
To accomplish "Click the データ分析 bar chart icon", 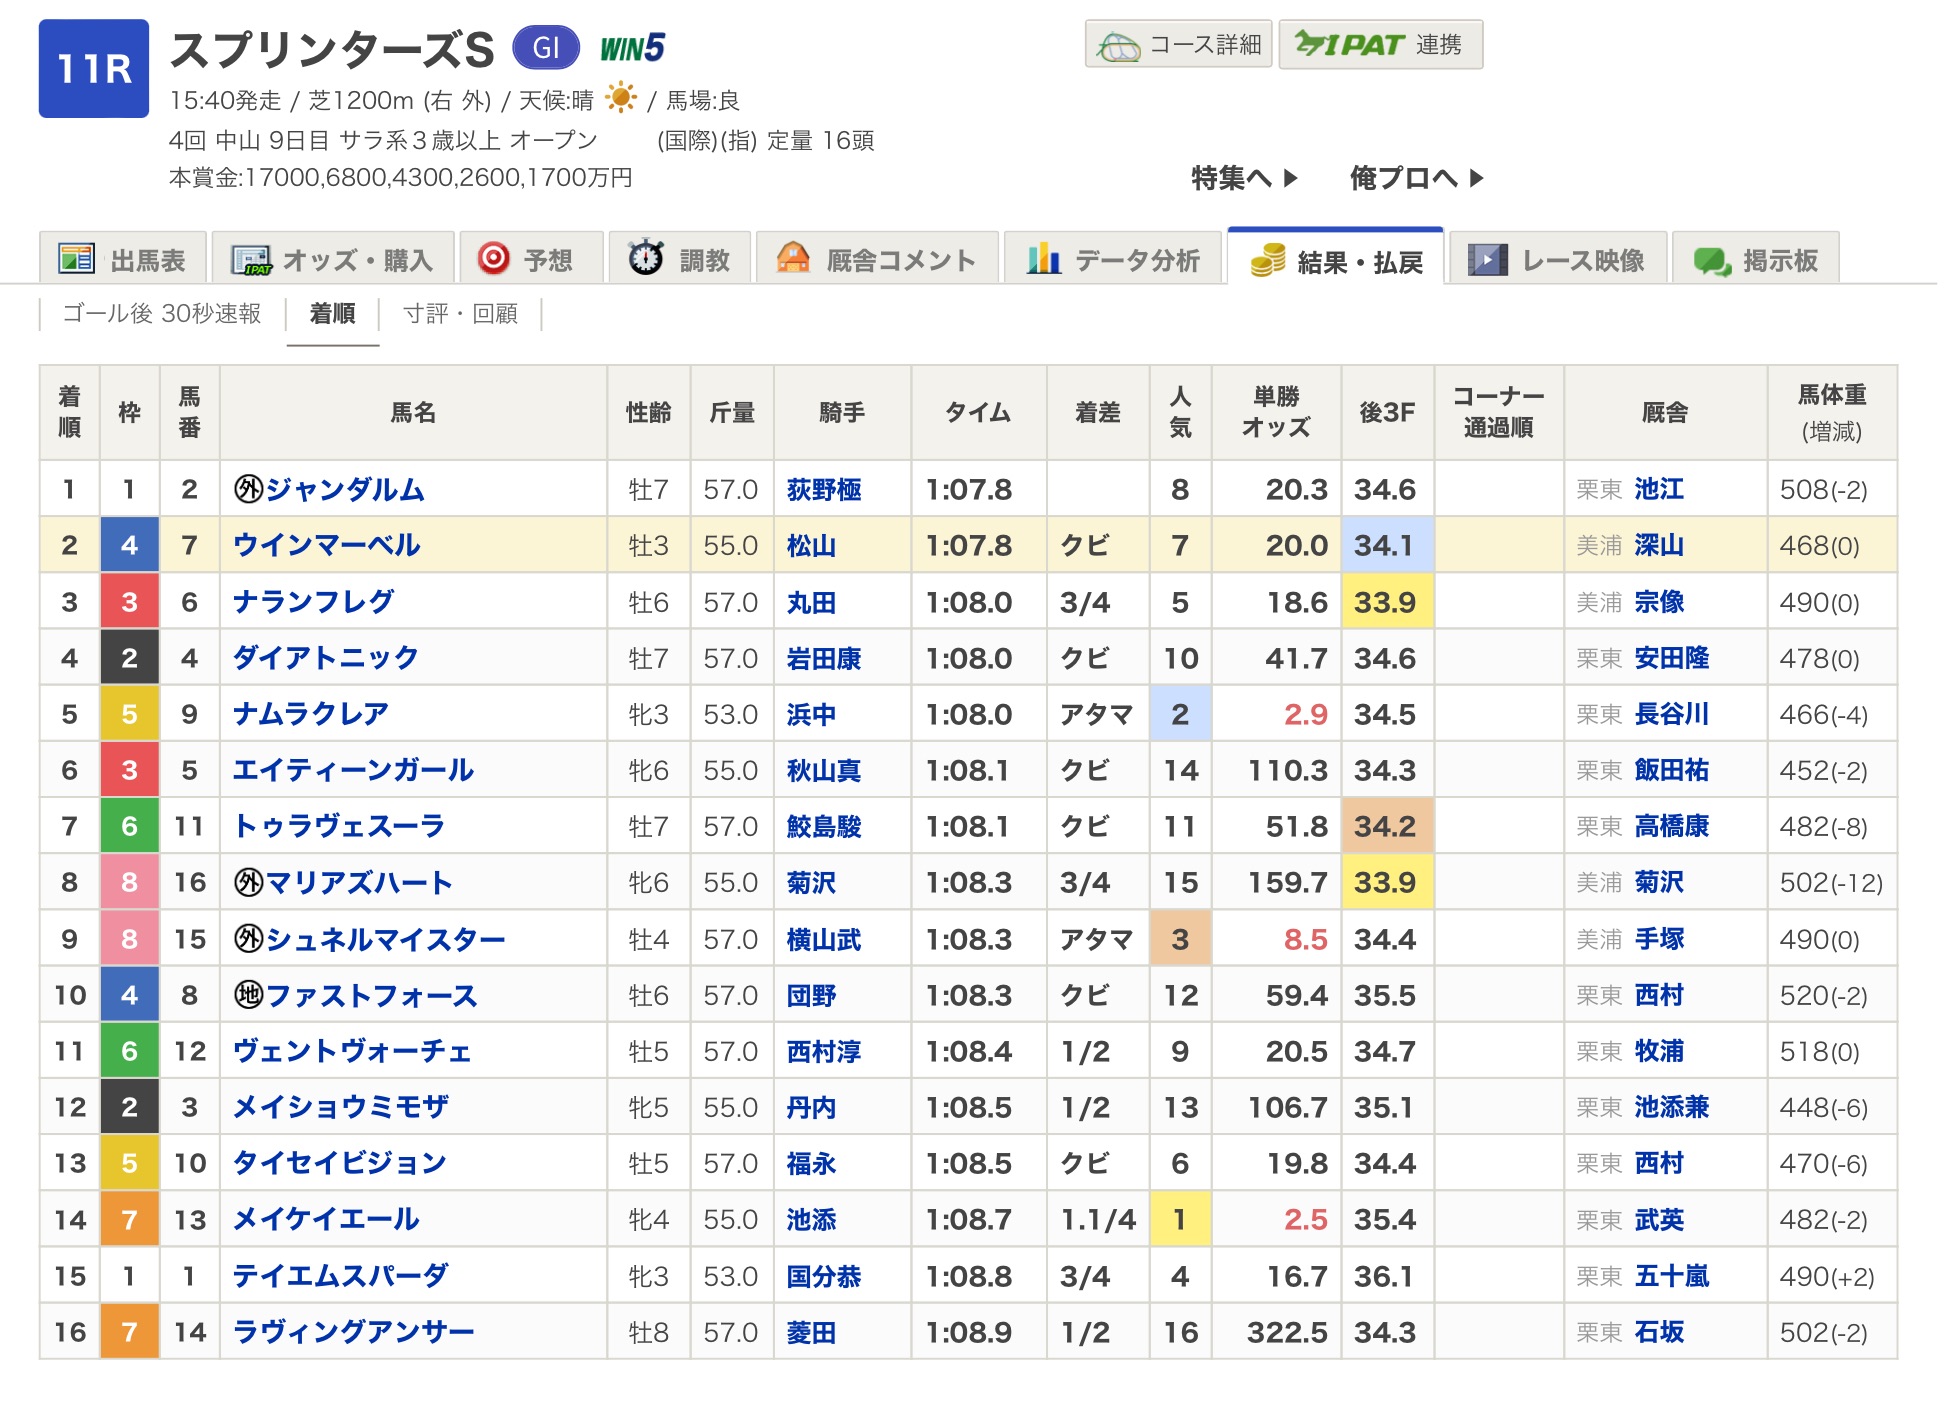I will [1043, 258].
